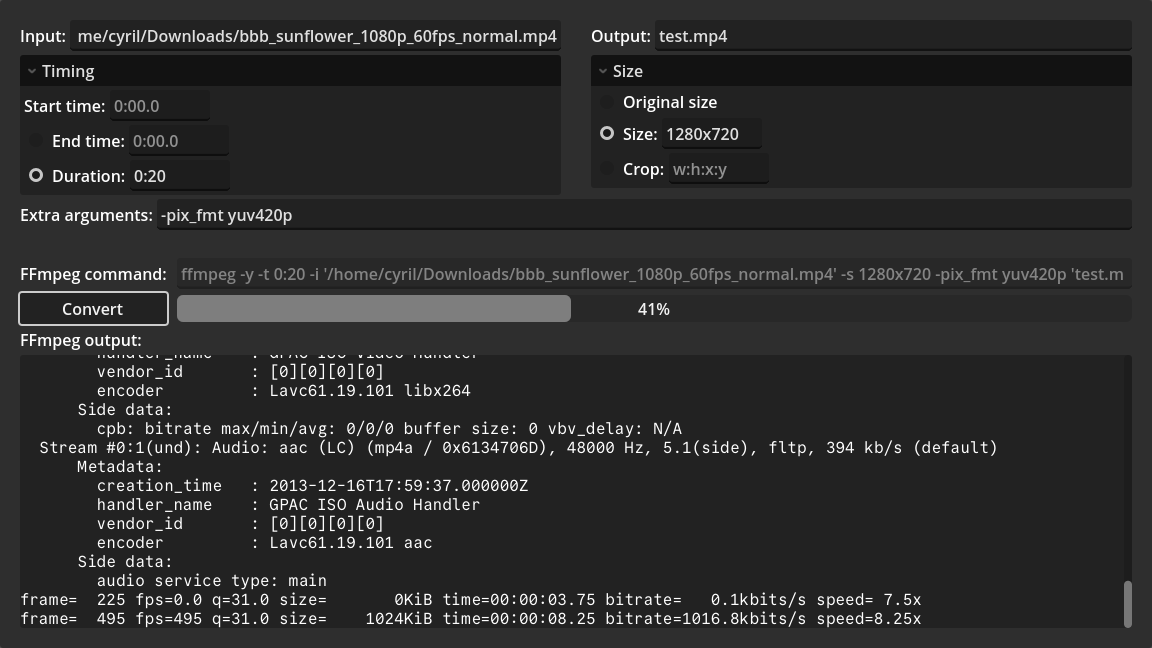
Task: Click the Start time field
Action: (158, 106)
